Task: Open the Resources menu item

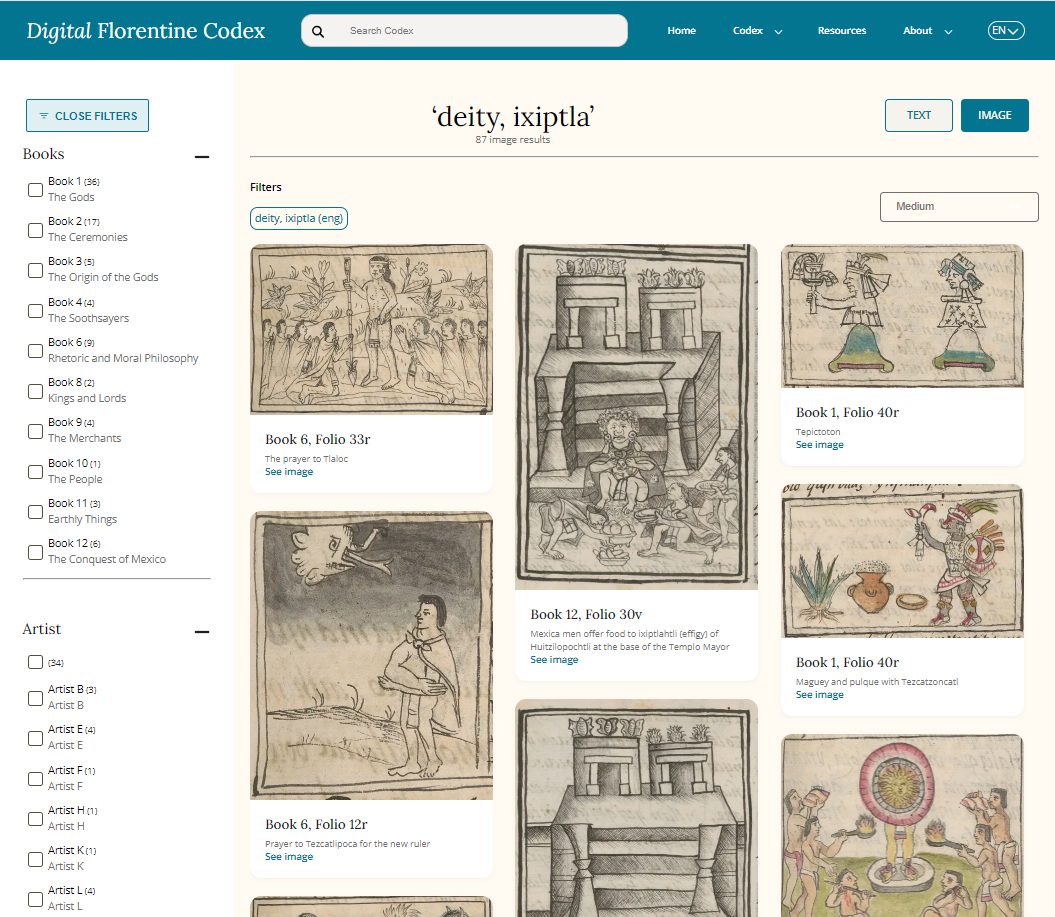Action: coord(842,31)
